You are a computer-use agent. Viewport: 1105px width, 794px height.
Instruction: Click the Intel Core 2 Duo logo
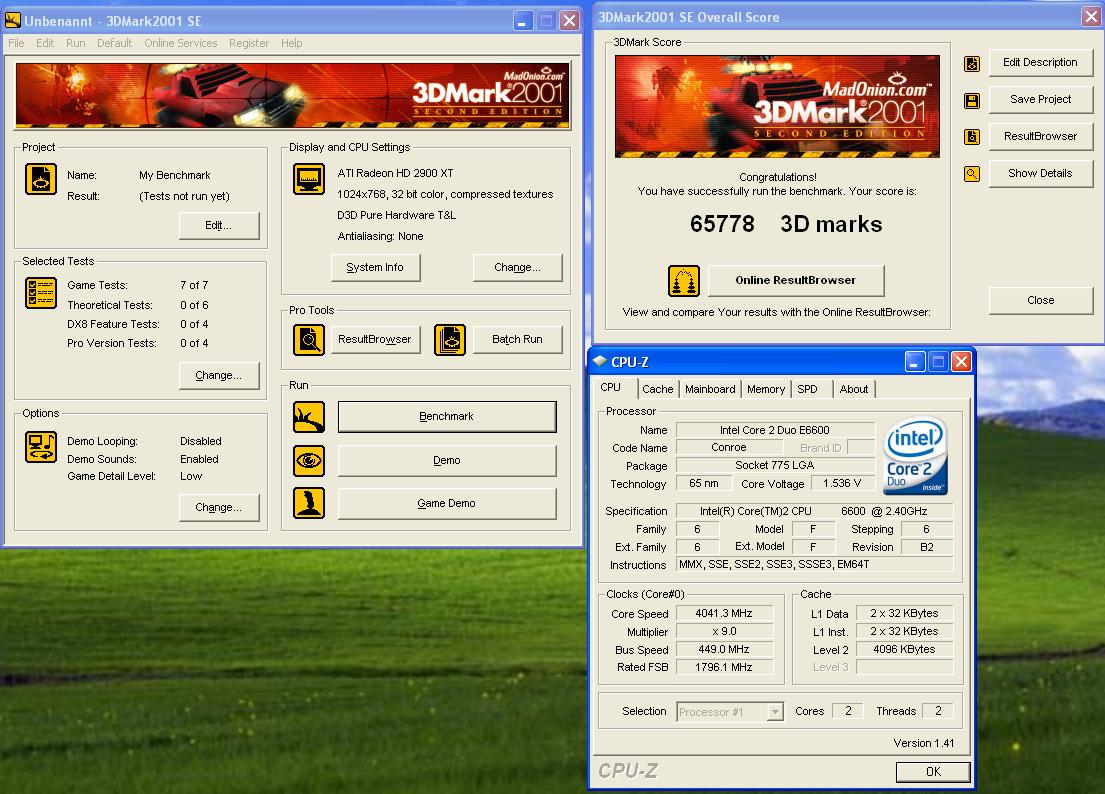click(915, 455)
